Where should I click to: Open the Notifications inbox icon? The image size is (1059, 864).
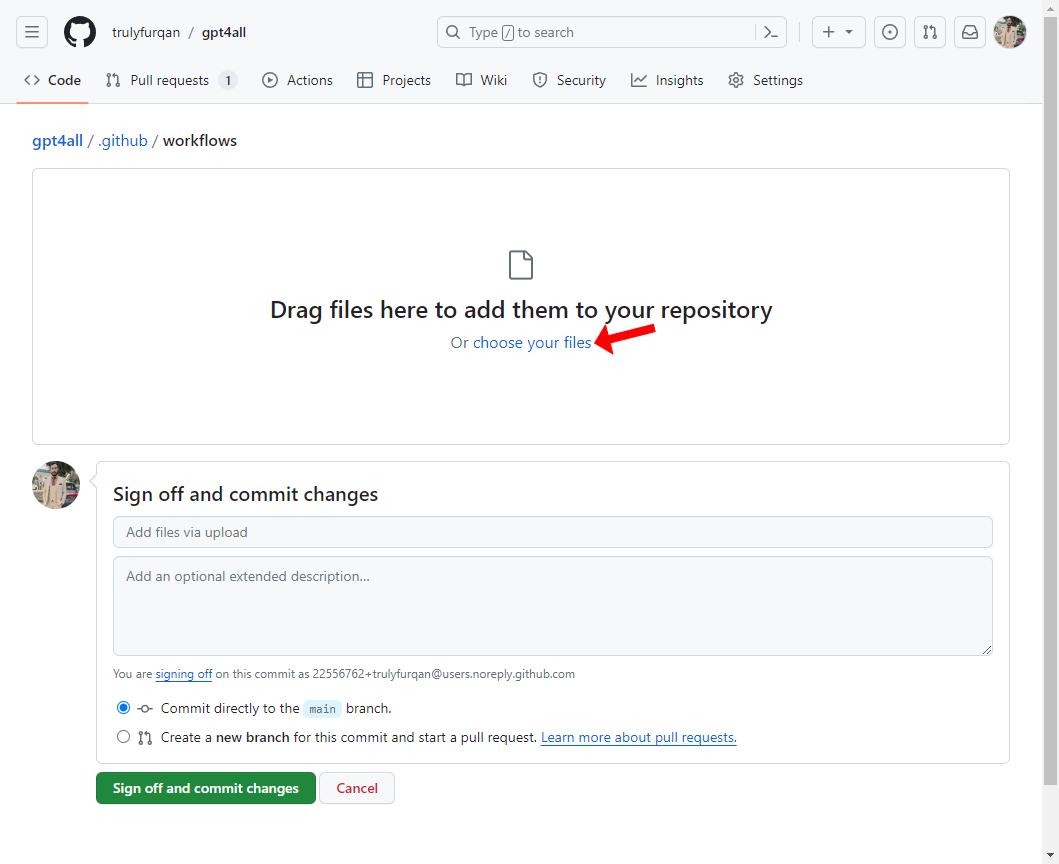[x=970, y=32]
